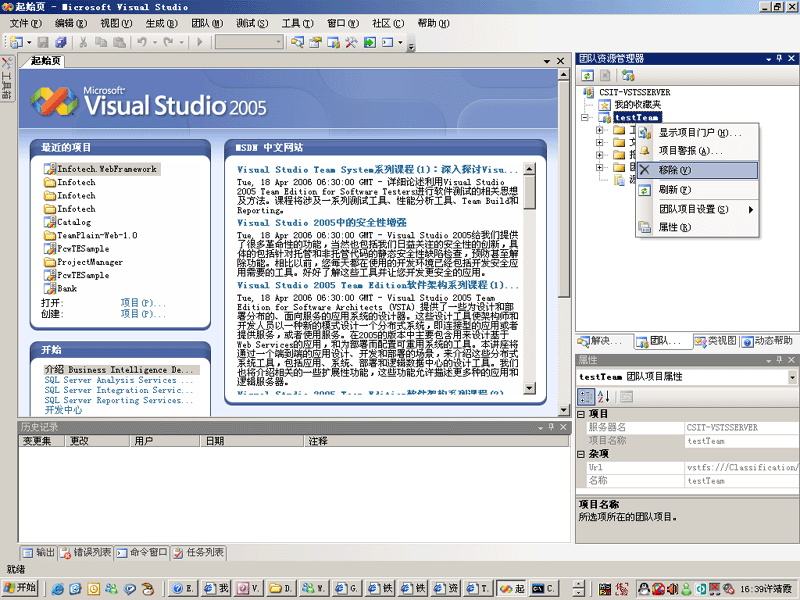
Task: Open the collapsed Toolbox side tab
Action: tap(7, 78)
